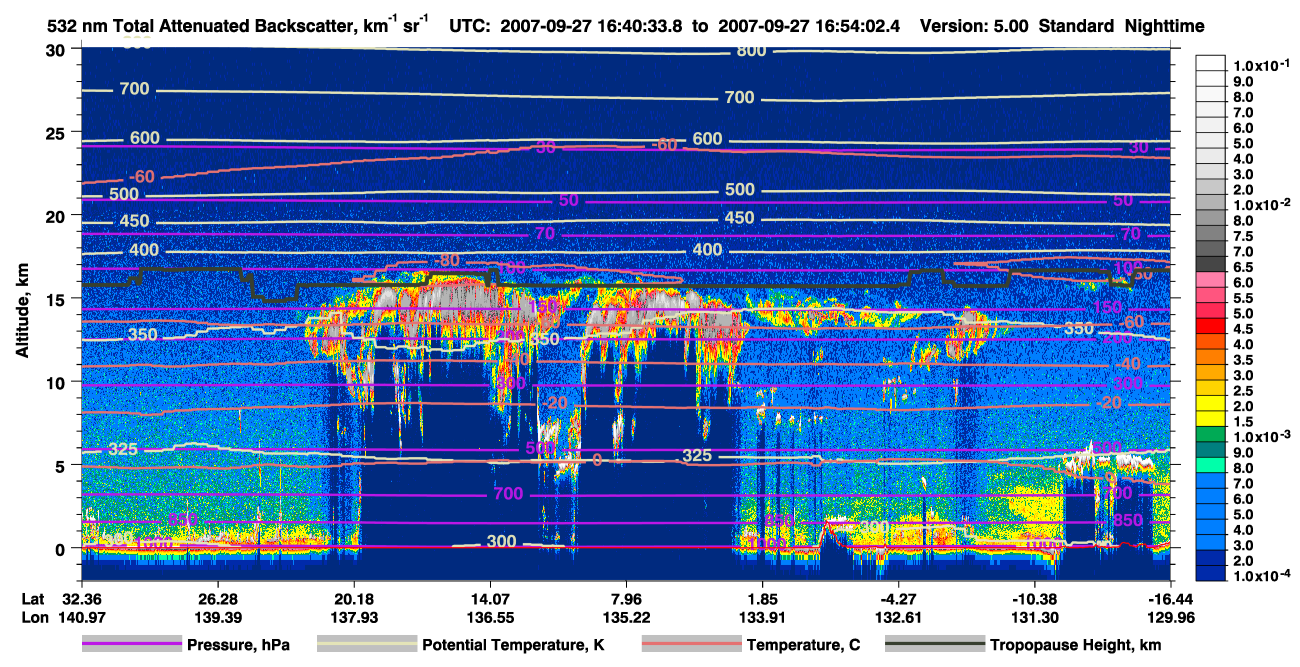This screenshot has width=1300, height=667.
Task: Click the colorbar label '1.0x10-1'
Action: [x=1263, y=65]
